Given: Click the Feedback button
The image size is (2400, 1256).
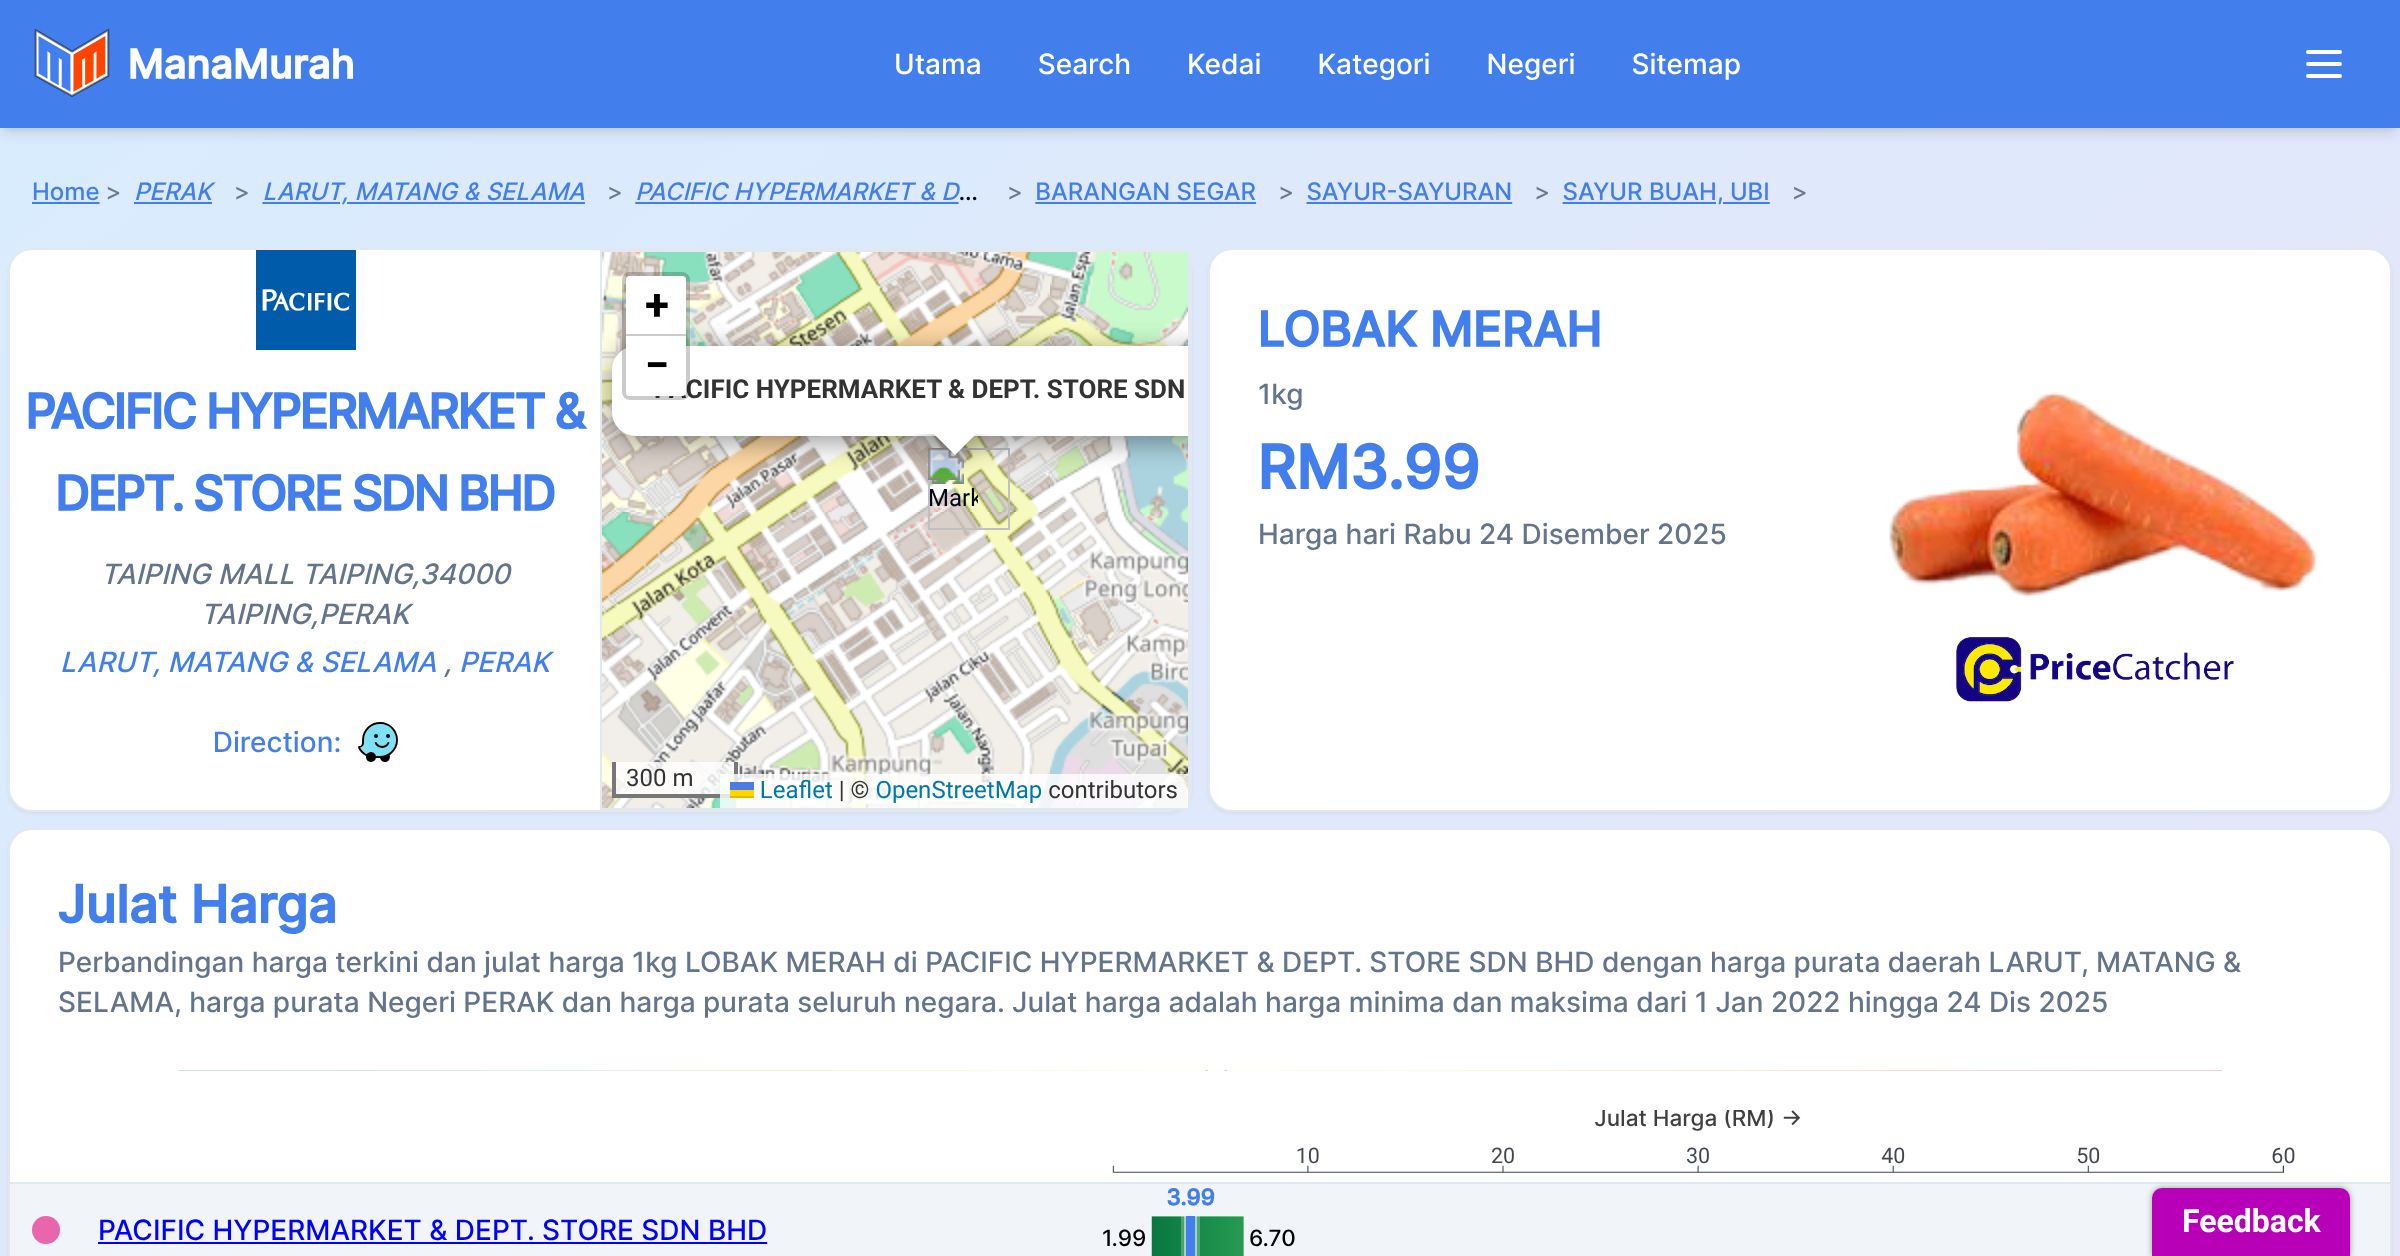Looking at the screenshot, I should [2250, 1220].
